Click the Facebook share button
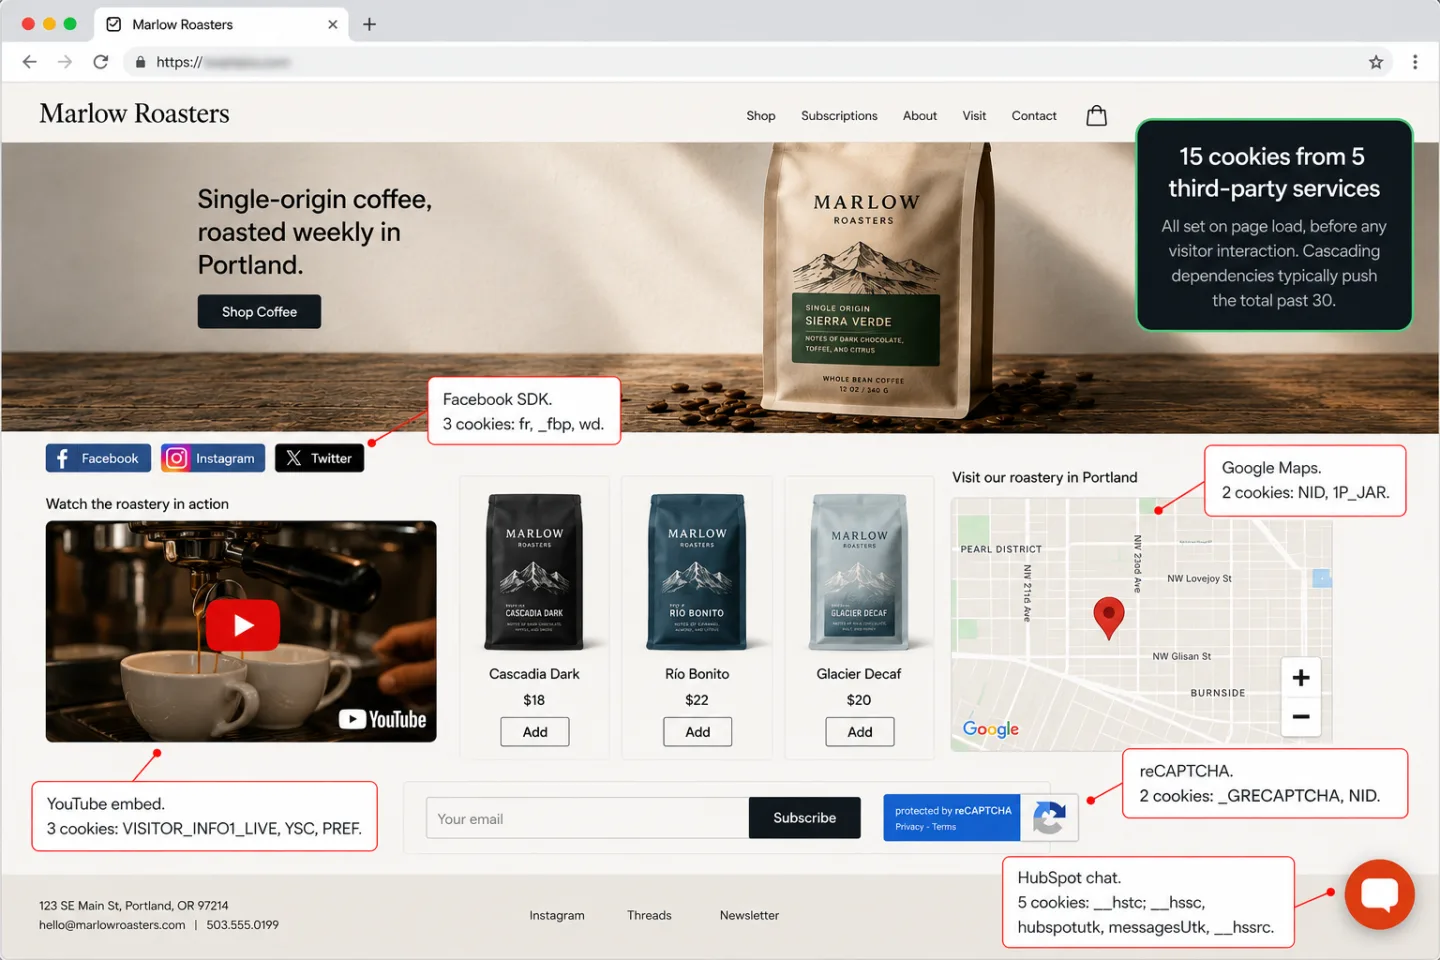The image size is (1440, 960). pos(98,458)
